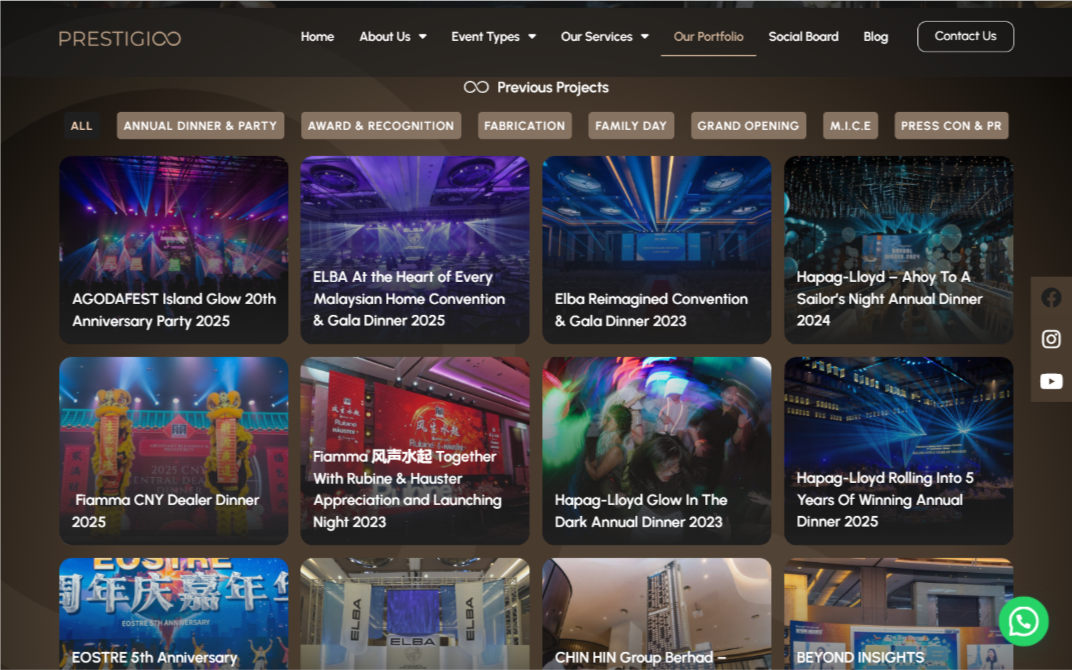Open AGODAFEST Island Glow 20th Anniversary project
Screen dimensions: 1072x670
(x=173, y=250)
